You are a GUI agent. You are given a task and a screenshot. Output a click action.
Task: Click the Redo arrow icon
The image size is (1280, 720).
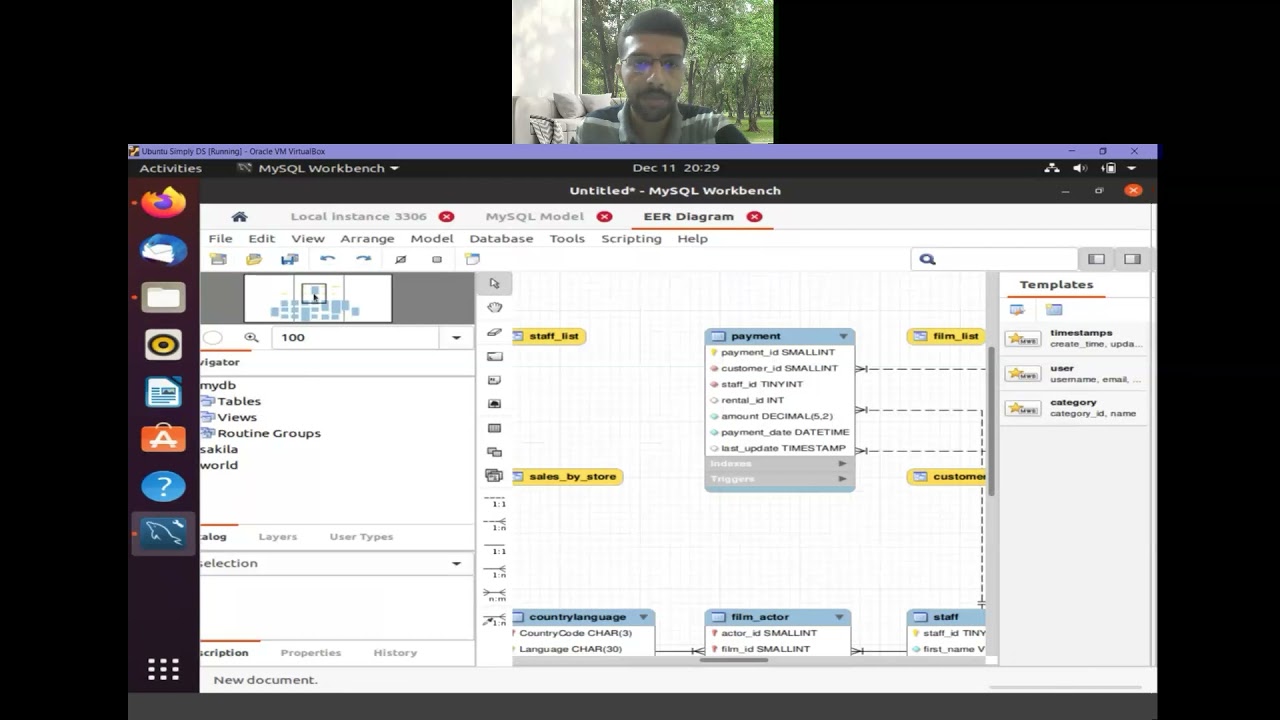pos(363,259)
